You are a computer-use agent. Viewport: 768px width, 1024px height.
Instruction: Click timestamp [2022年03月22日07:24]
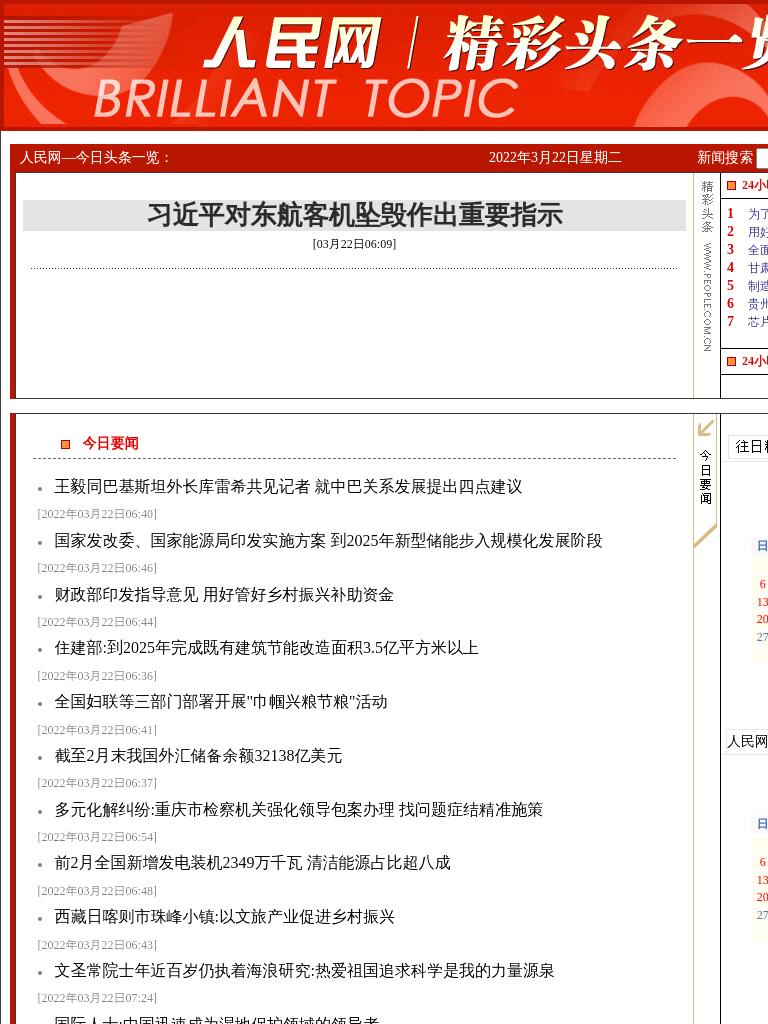pos(97,998)
